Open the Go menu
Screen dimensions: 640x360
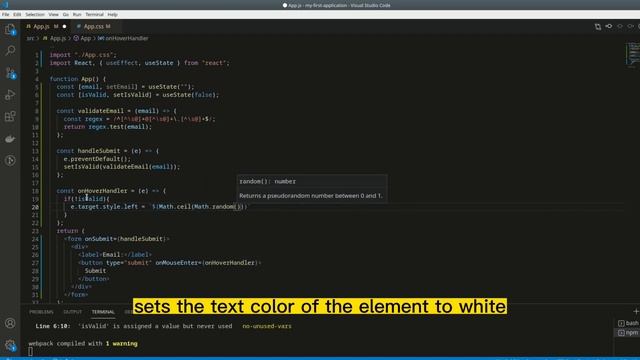[66, 14]
